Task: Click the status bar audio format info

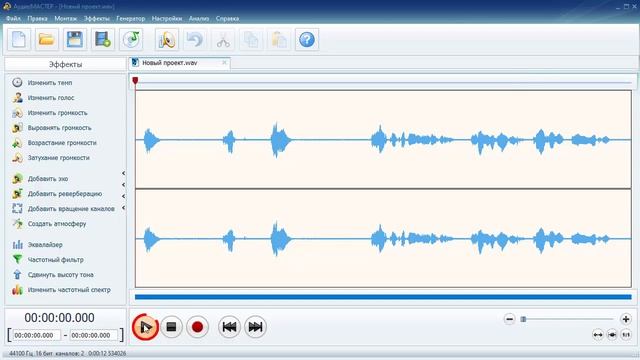Action: point(67,353)
